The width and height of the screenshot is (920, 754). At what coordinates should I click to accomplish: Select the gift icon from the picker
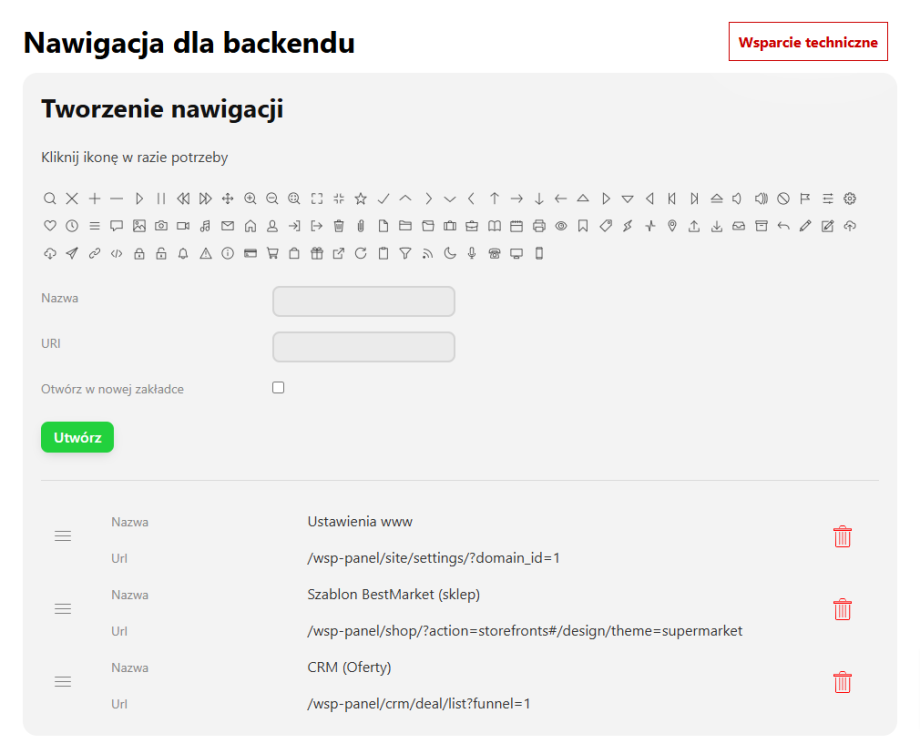(x=317, y=252)
